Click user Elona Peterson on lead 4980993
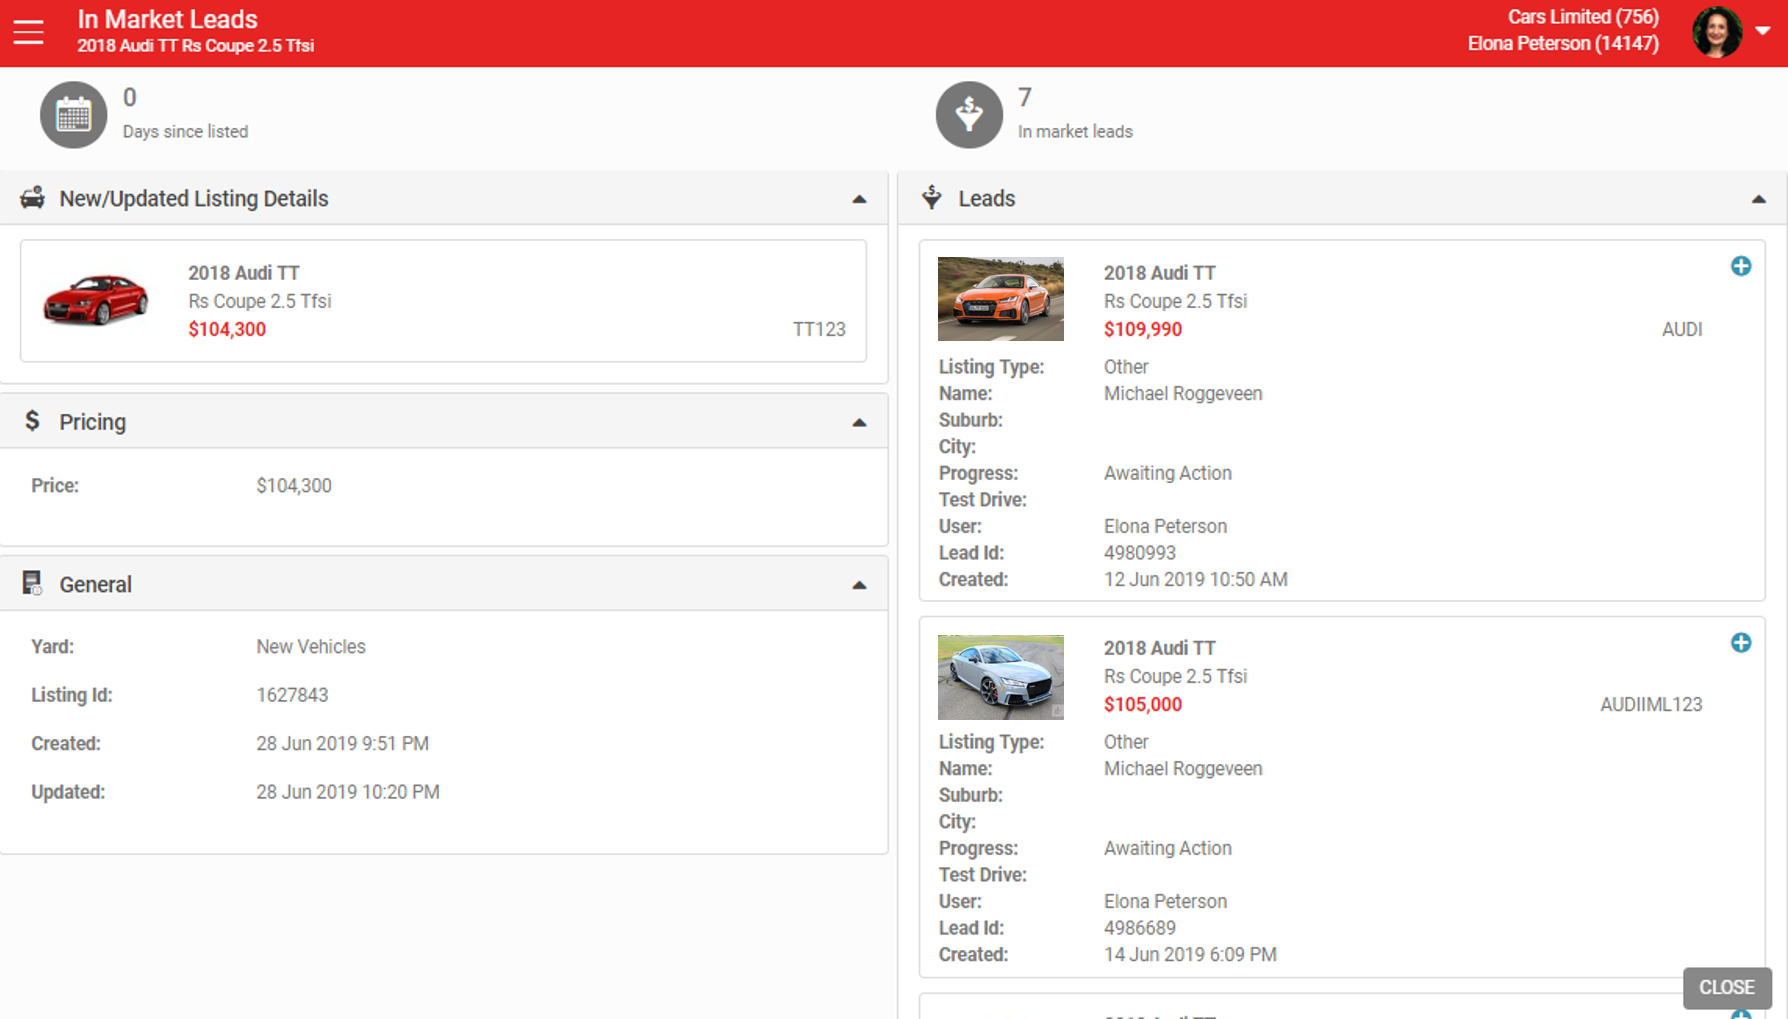 [x=1165, y=526]
